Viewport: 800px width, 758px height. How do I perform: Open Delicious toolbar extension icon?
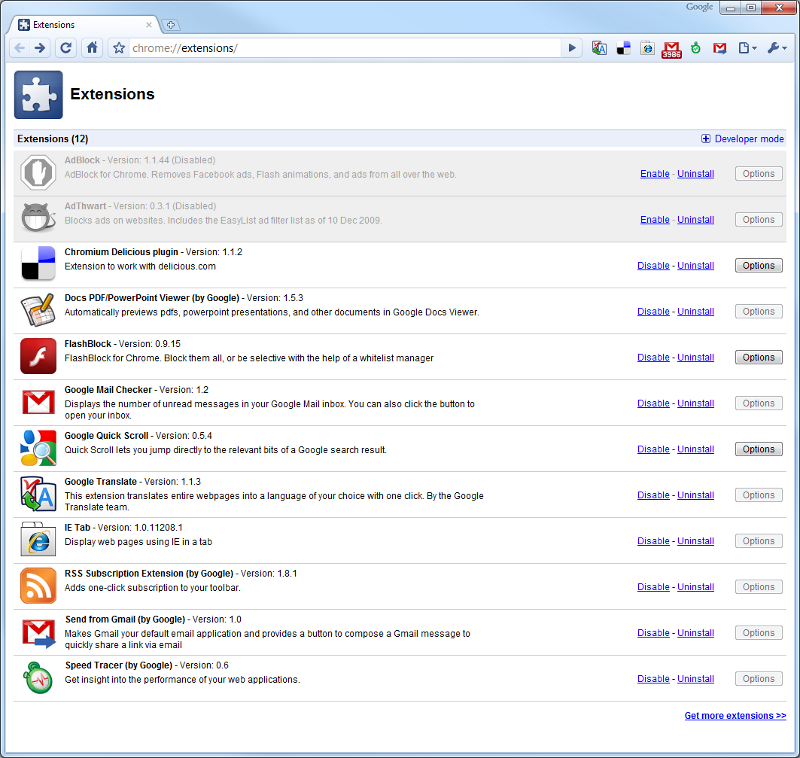623,48
